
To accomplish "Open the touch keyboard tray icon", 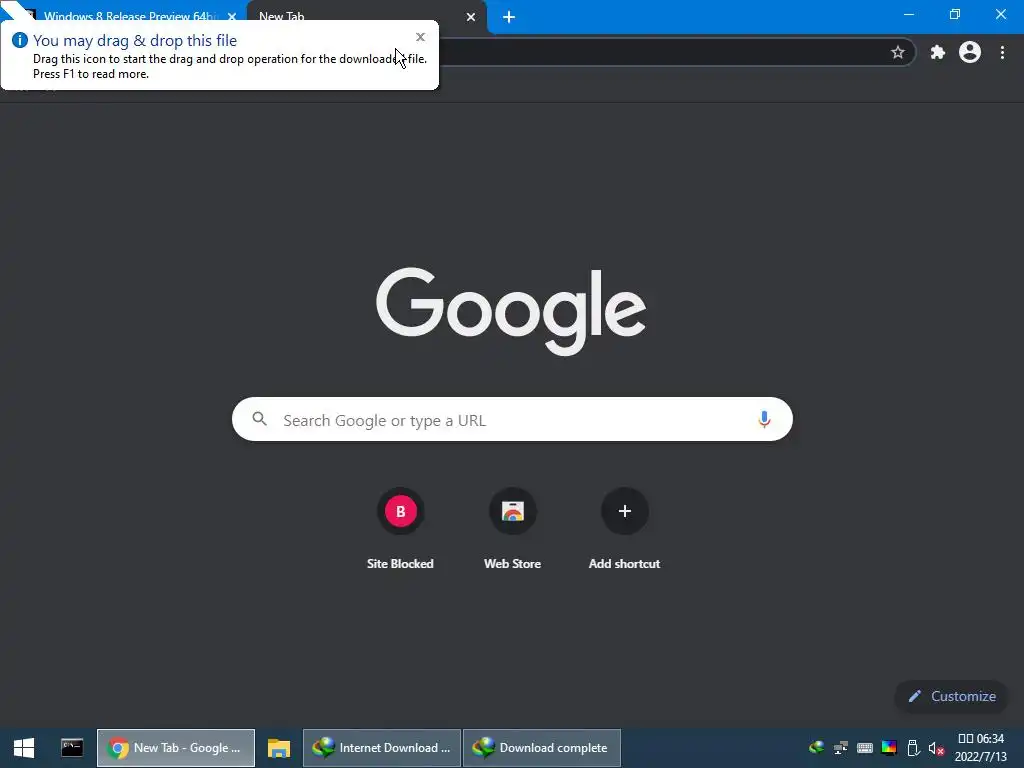I will coord(865,748).
